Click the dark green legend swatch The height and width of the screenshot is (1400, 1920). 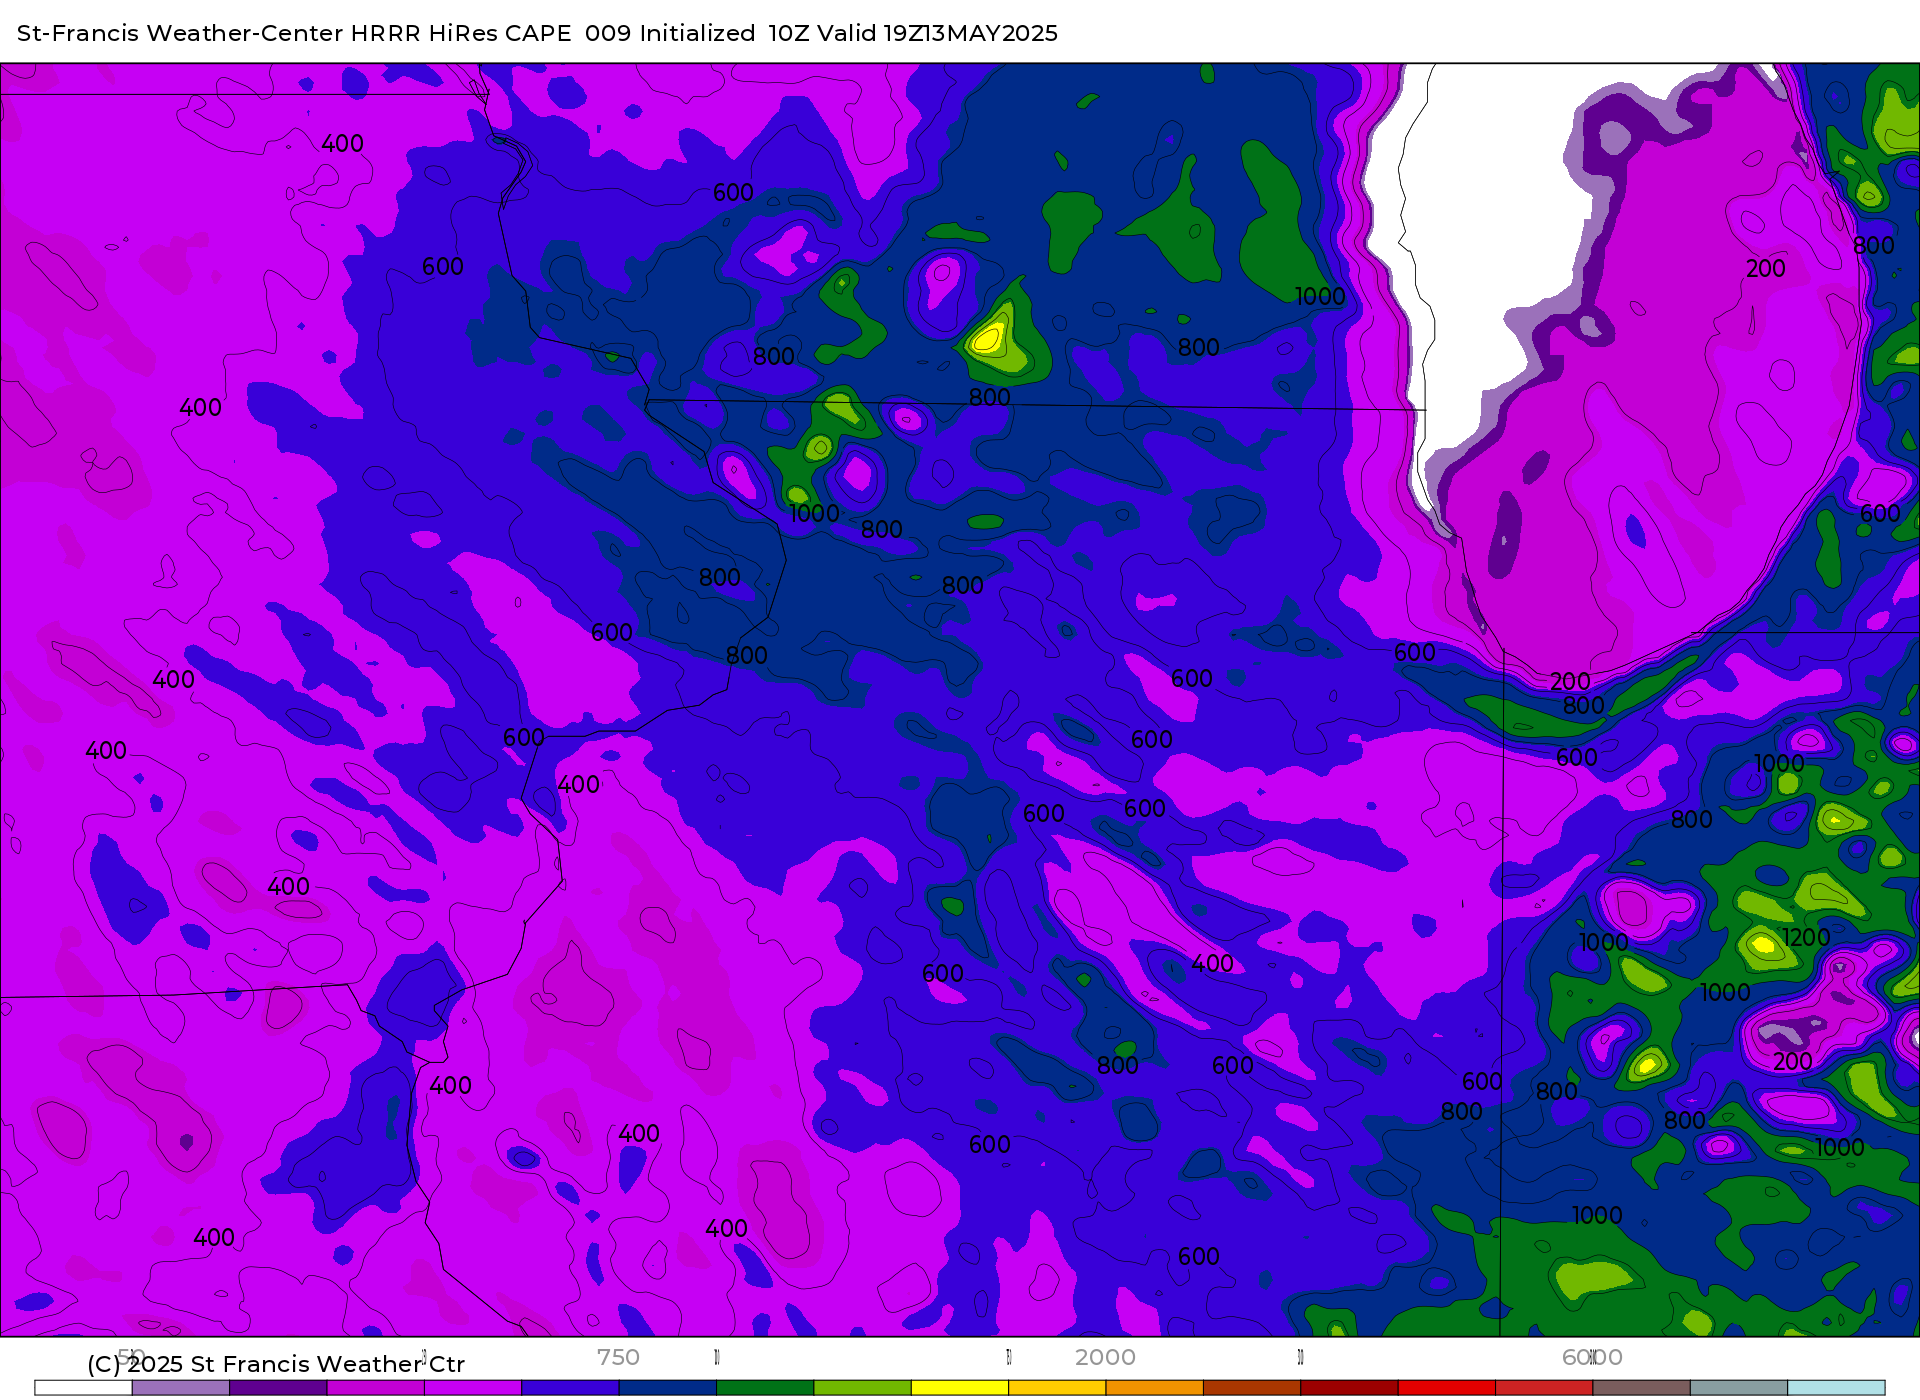click(765, 1388)
